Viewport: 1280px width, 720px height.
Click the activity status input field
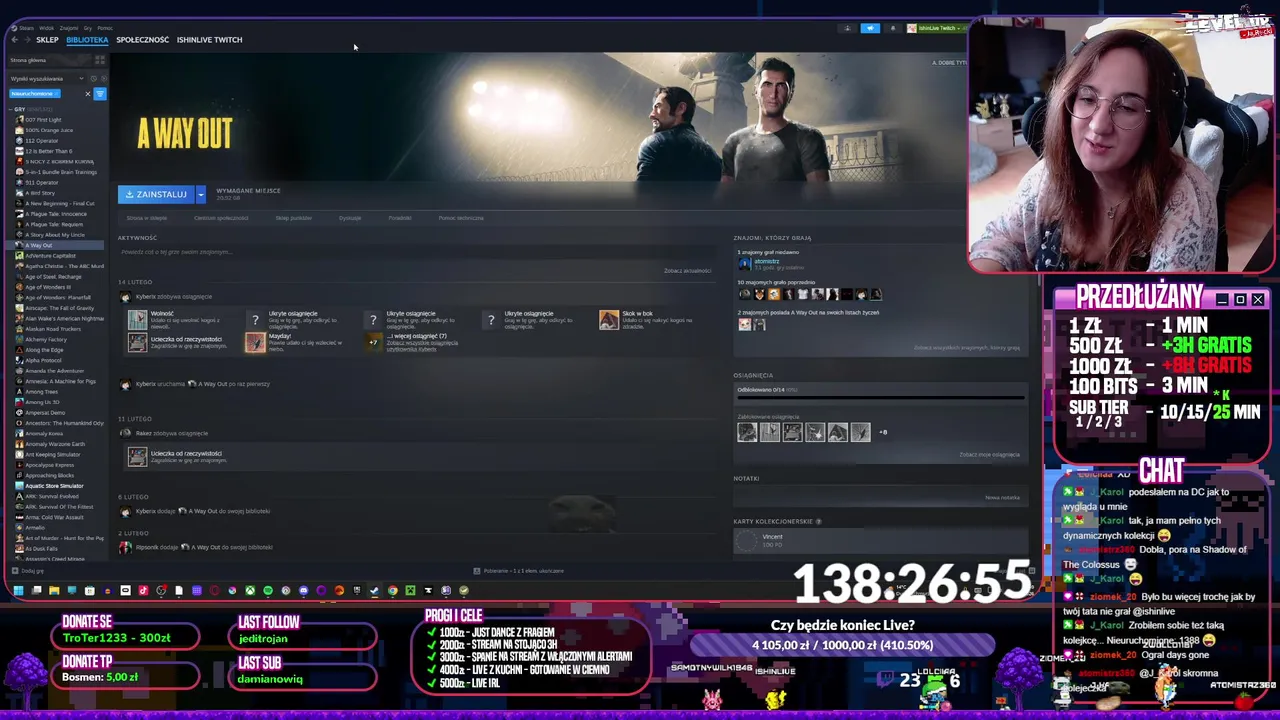[415, 252]
